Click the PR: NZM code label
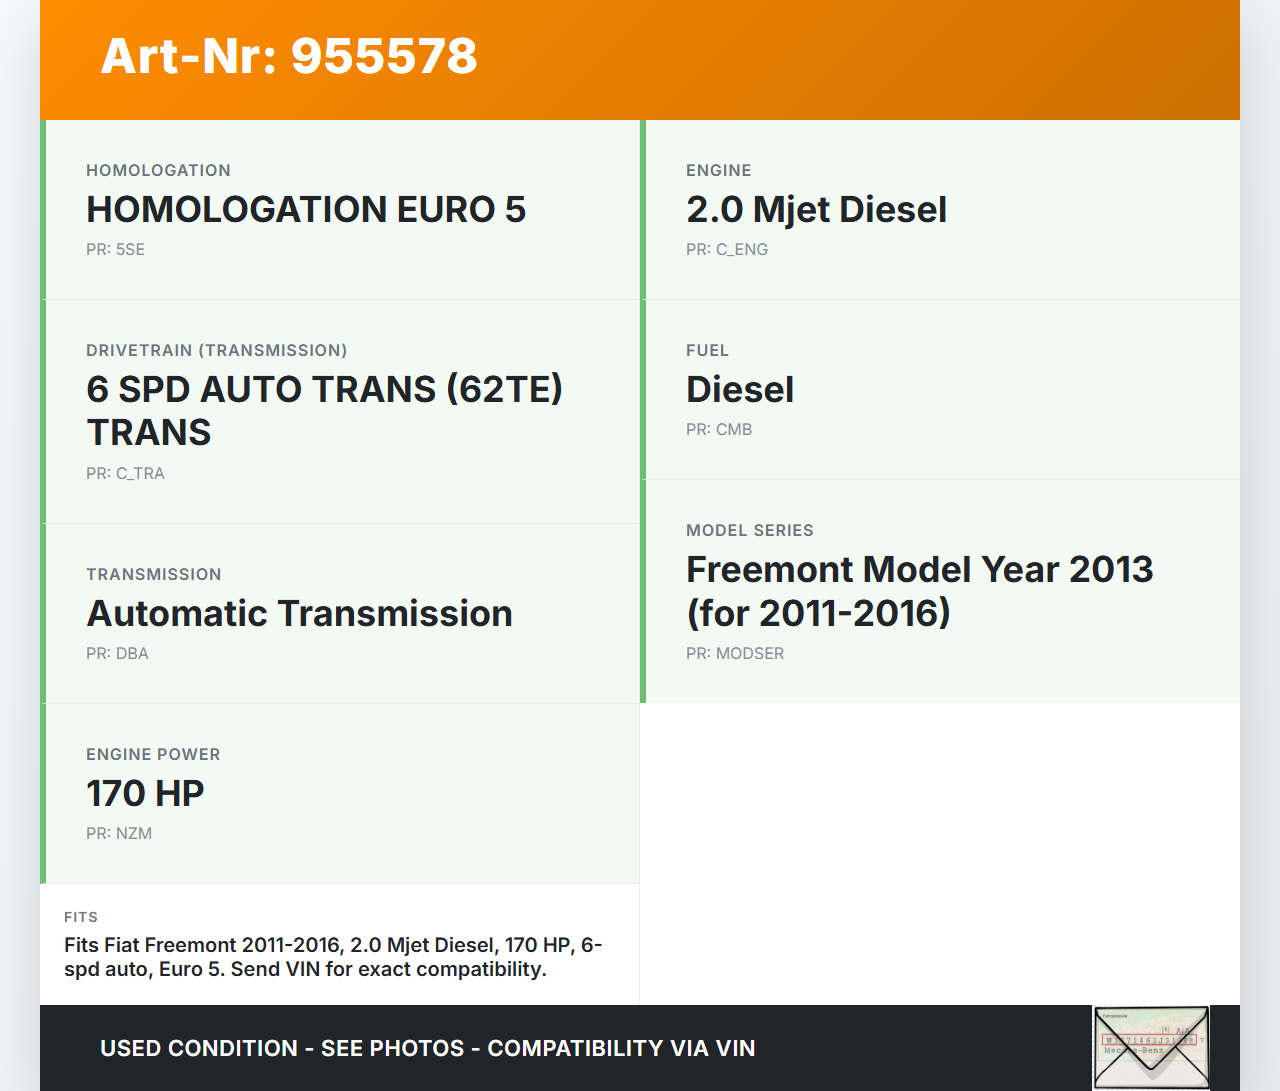Viewport: 1280px width, 1091px height. 119,834
